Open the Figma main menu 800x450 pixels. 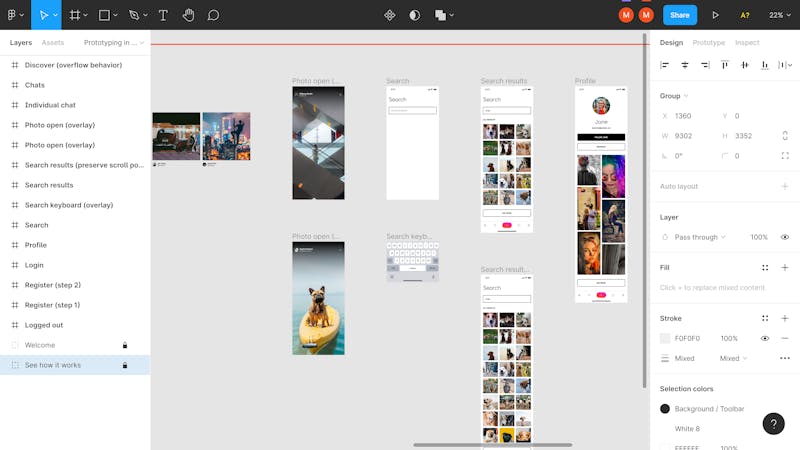(12, 15)
